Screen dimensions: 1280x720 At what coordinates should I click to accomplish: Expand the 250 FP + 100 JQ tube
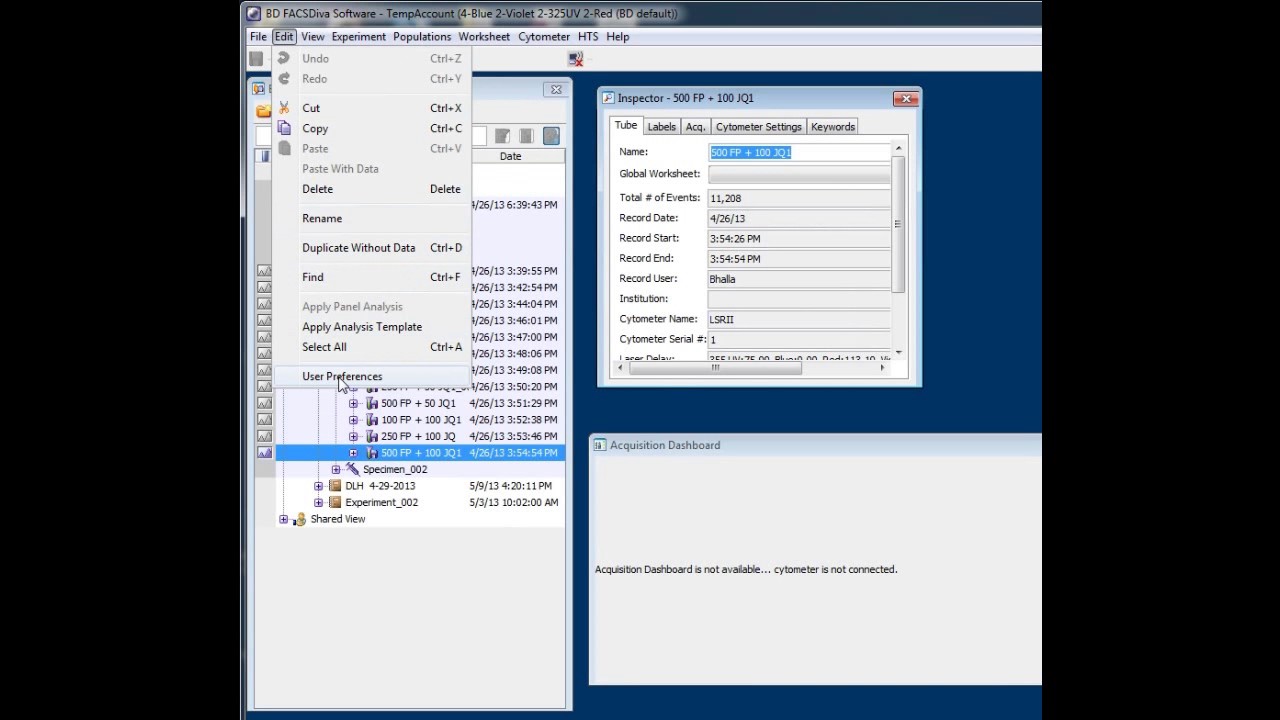[353, 436]
